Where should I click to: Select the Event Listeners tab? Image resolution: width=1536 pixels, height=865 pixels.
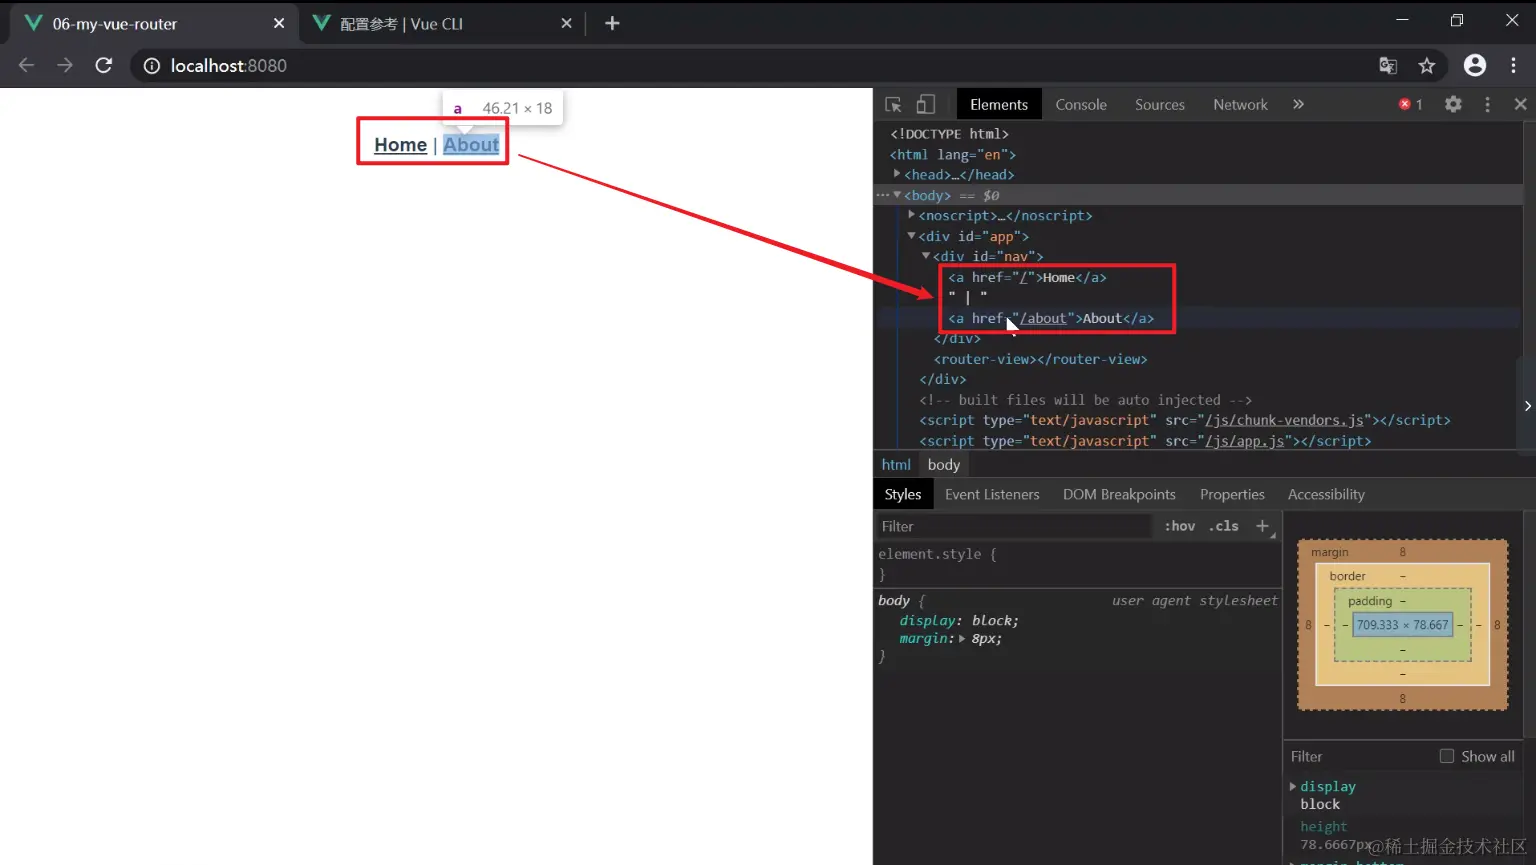[992, 494]
